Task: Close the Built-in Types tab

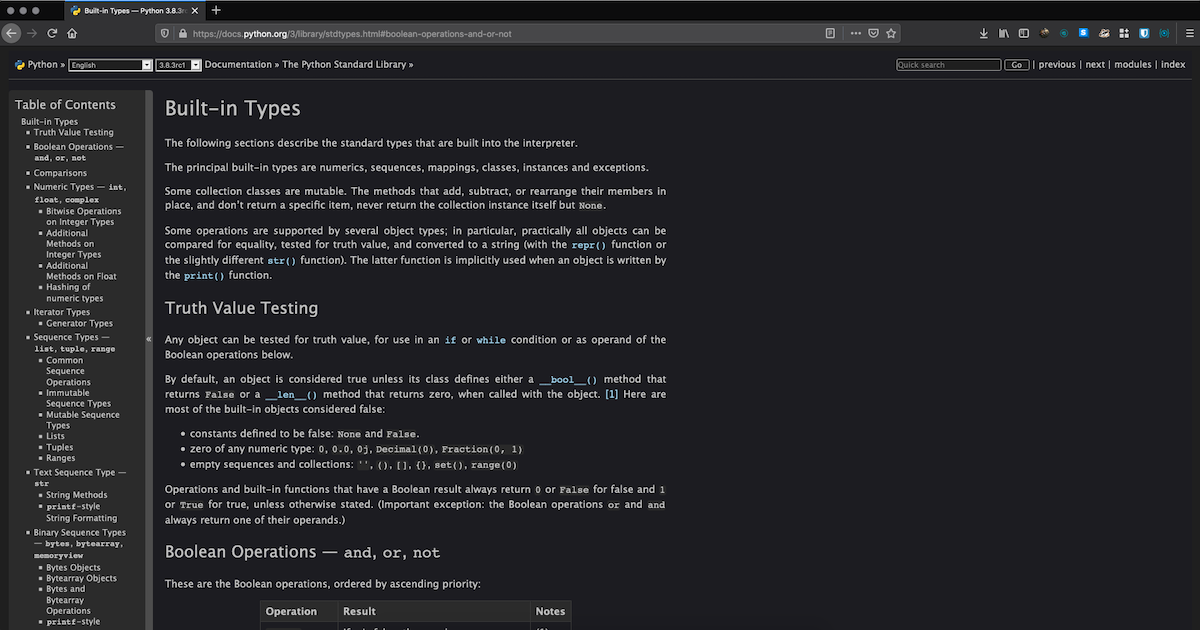Action: (197, 10)
